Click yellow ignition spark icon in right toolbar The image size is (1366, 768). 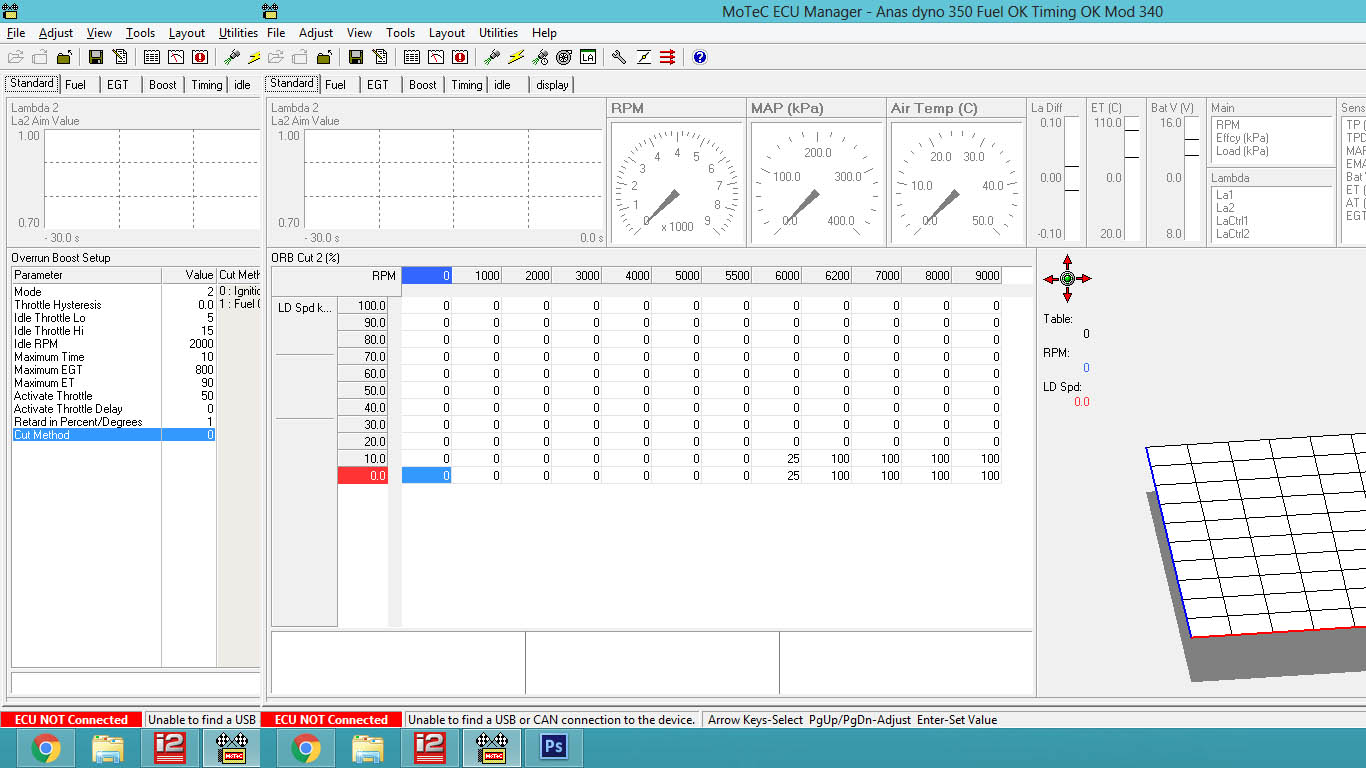[516, 57]
